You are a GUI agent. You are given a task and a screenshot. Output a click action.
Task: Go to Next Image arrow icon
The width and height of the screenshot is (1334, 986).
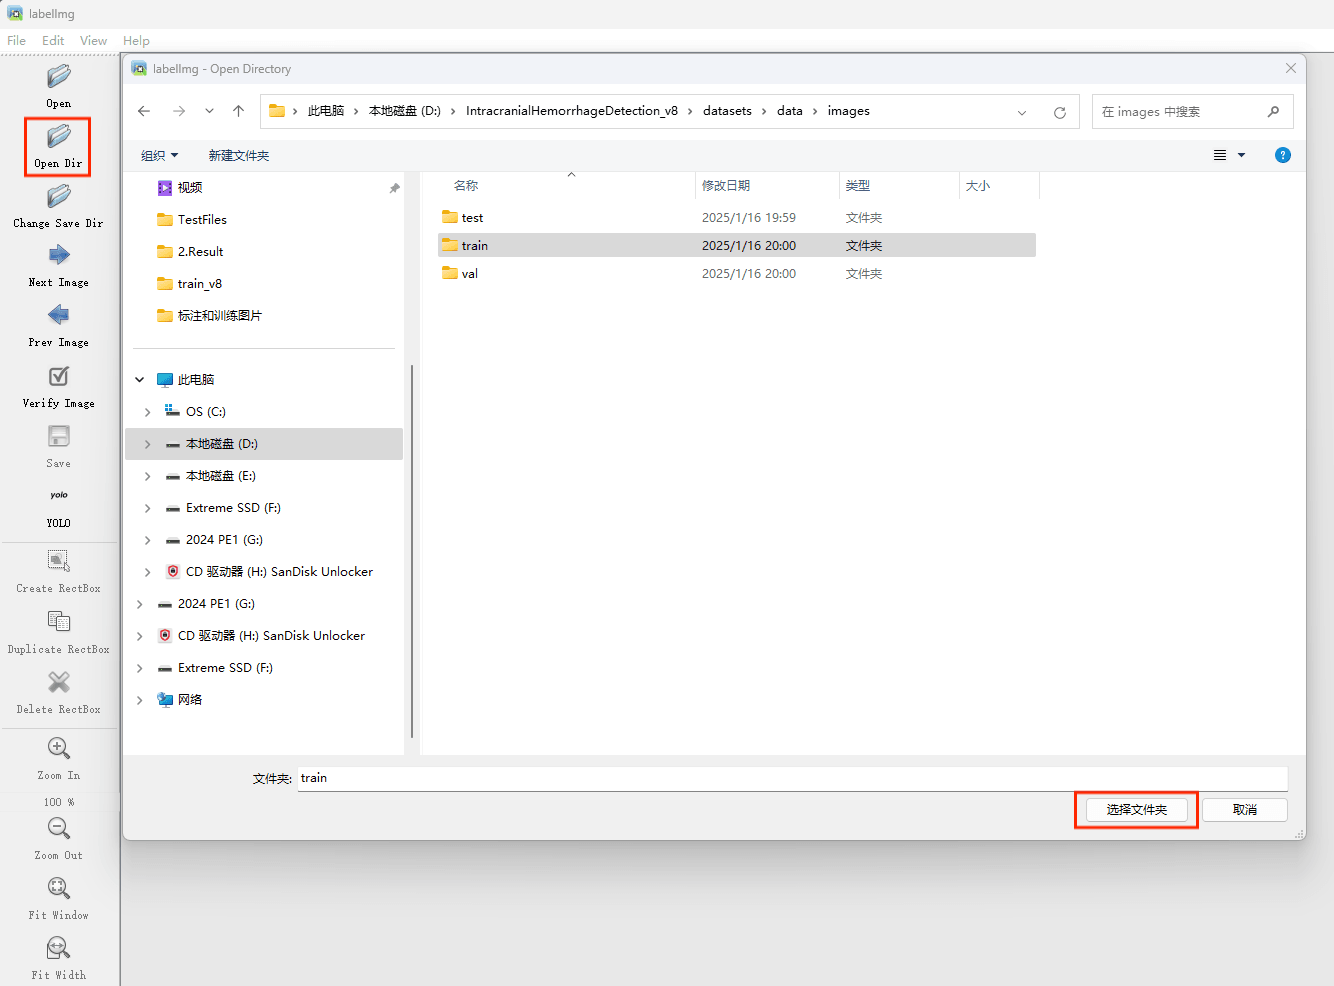tap(59, 256)
